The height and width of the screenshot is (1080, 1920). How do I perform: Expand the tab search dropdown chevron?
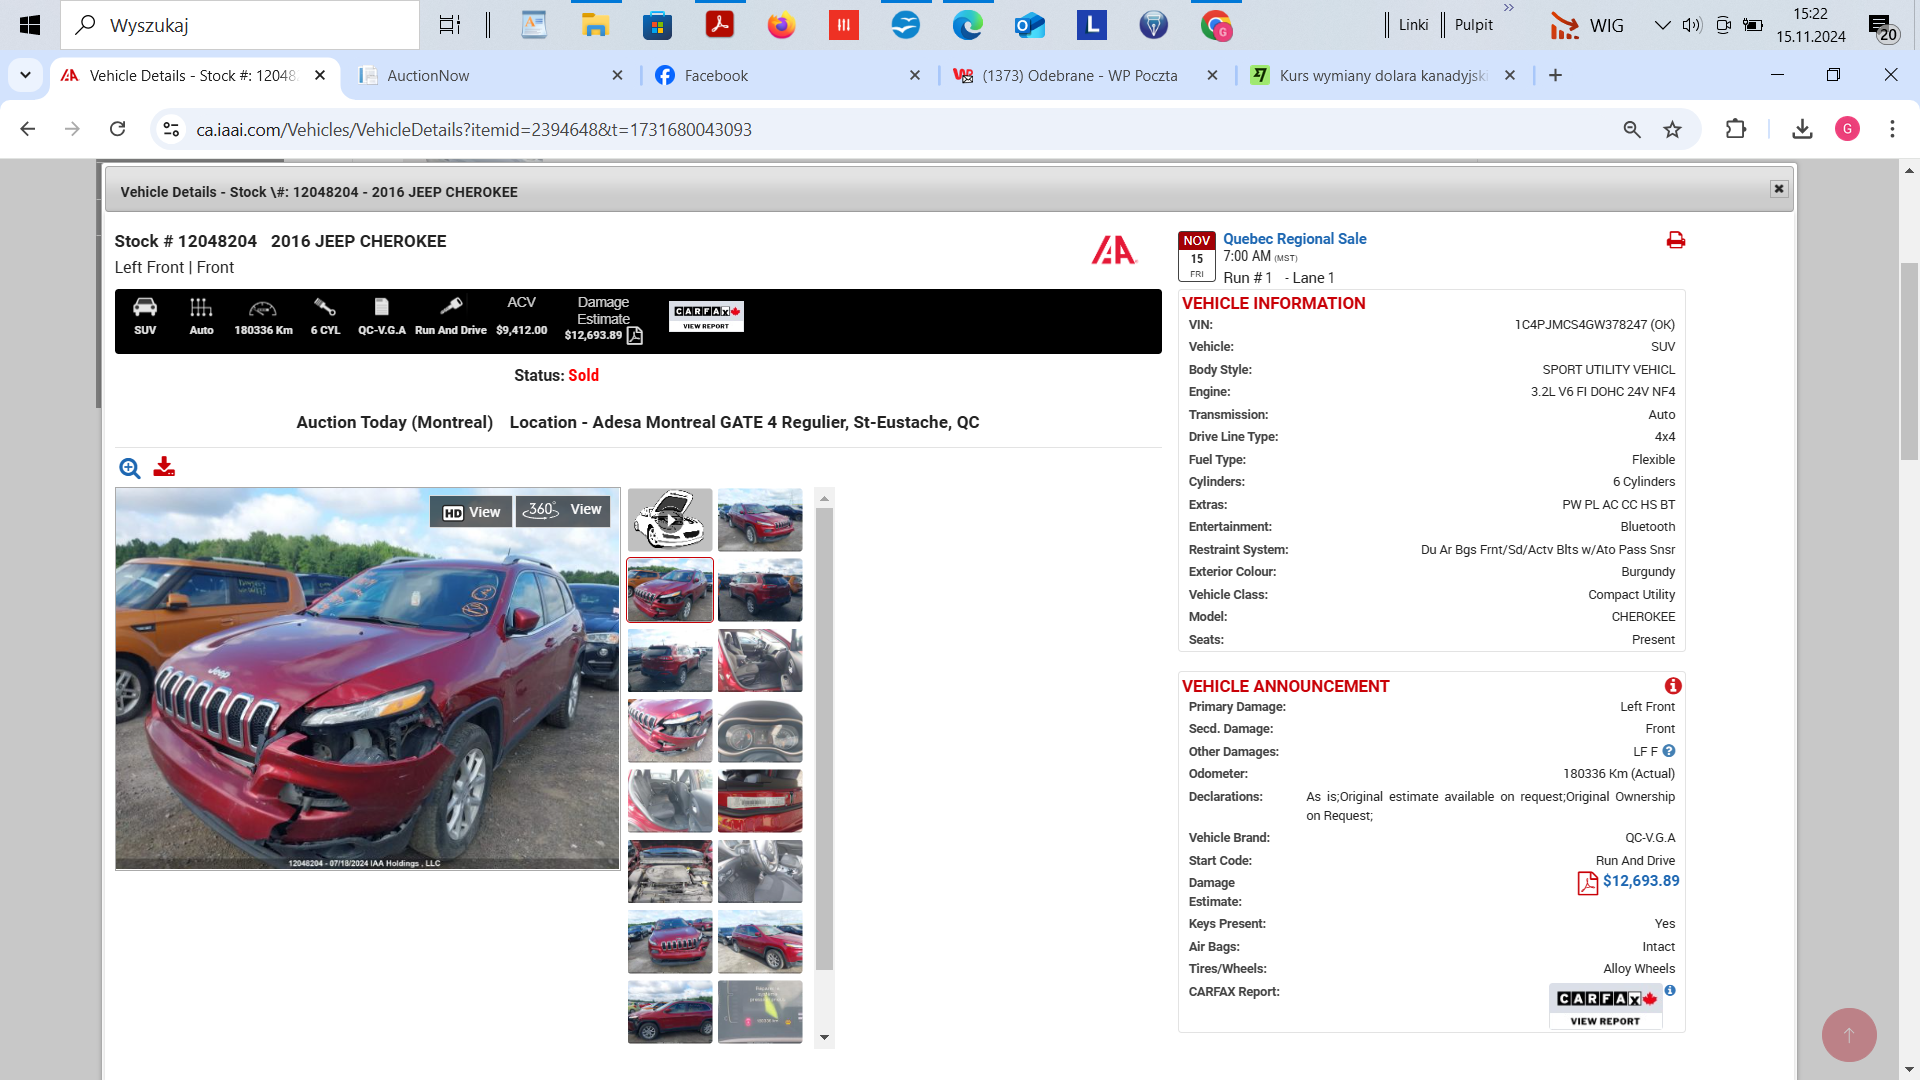[25, 75]
